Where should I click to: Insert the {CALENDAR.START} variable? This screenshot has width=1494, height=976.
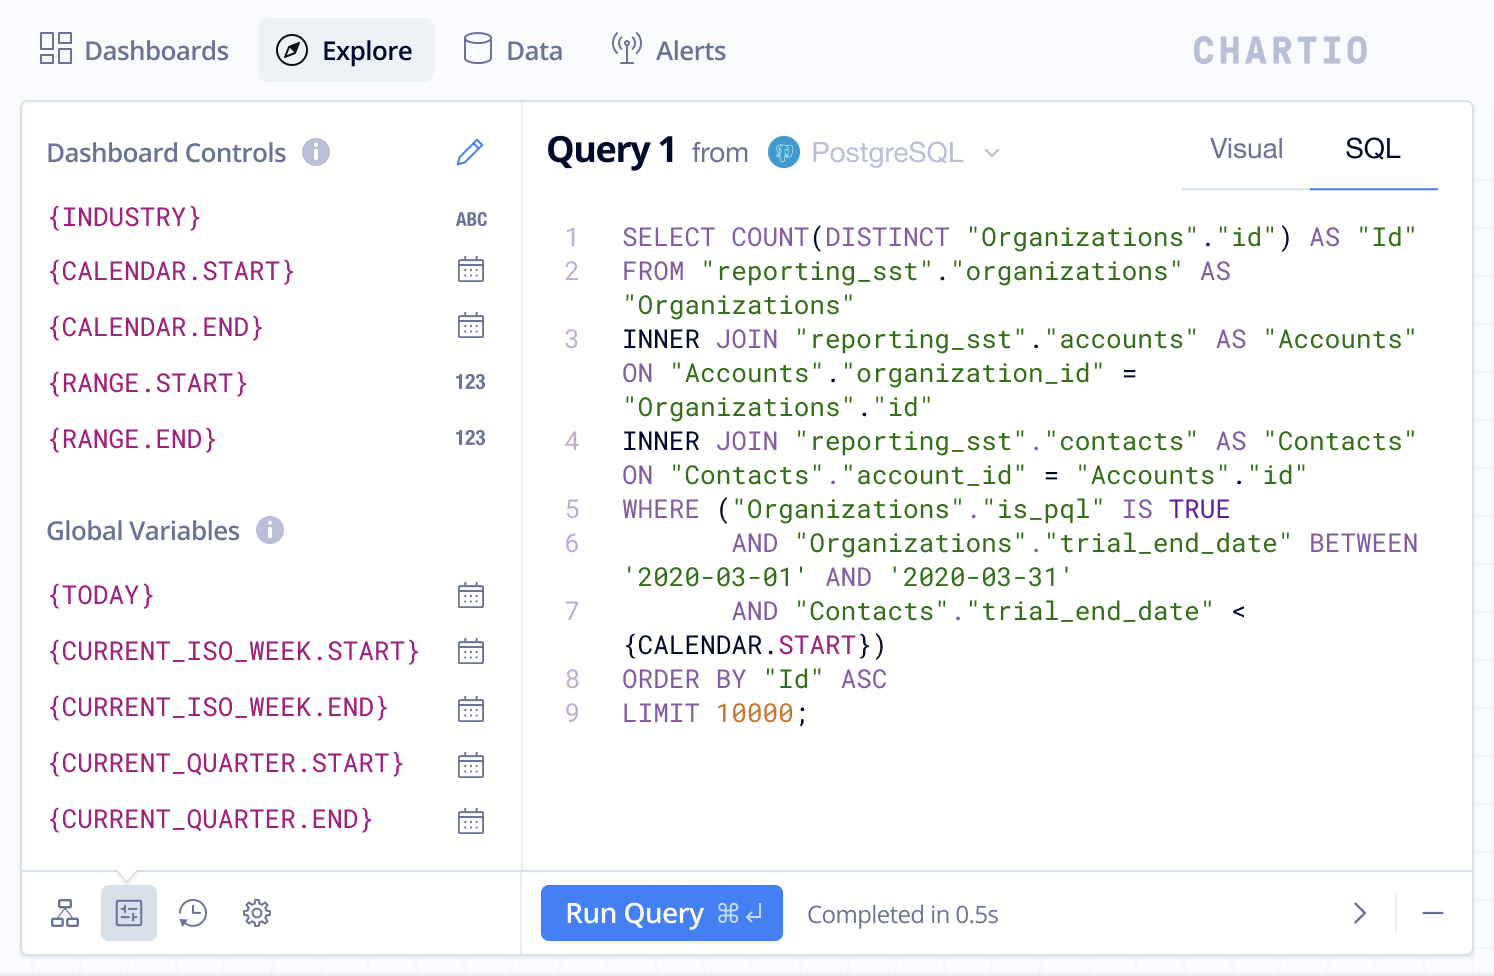pyautogui.click(x=171, y=271)
